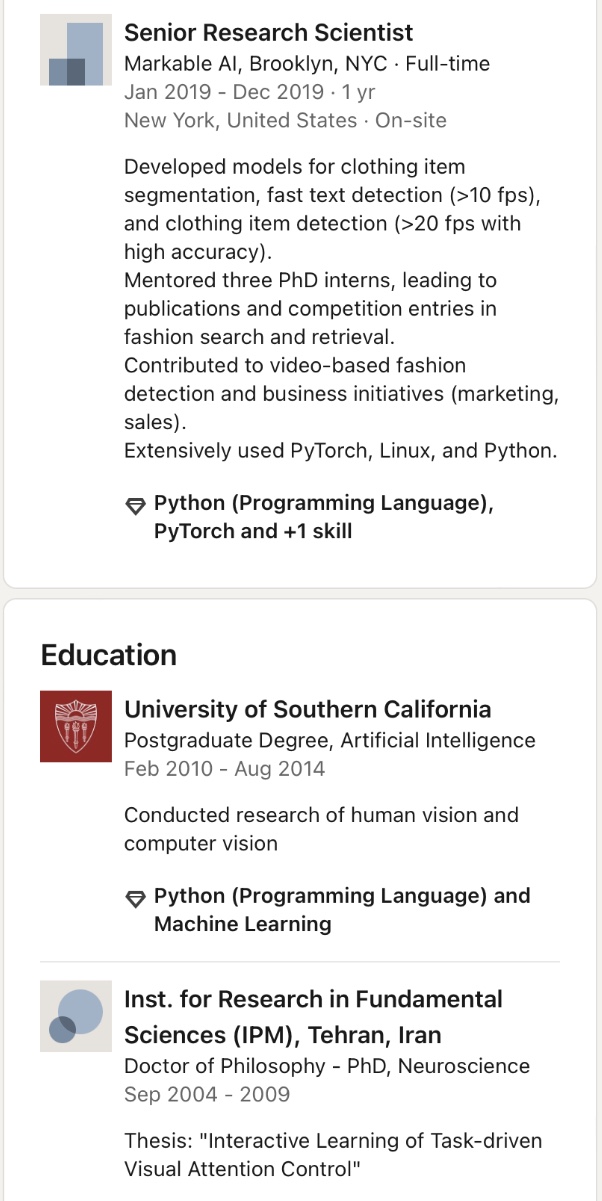Expand "Python, PyTorch and +1 skill" link
This screenshot has height=1201, width=602.
click(323, 517)
